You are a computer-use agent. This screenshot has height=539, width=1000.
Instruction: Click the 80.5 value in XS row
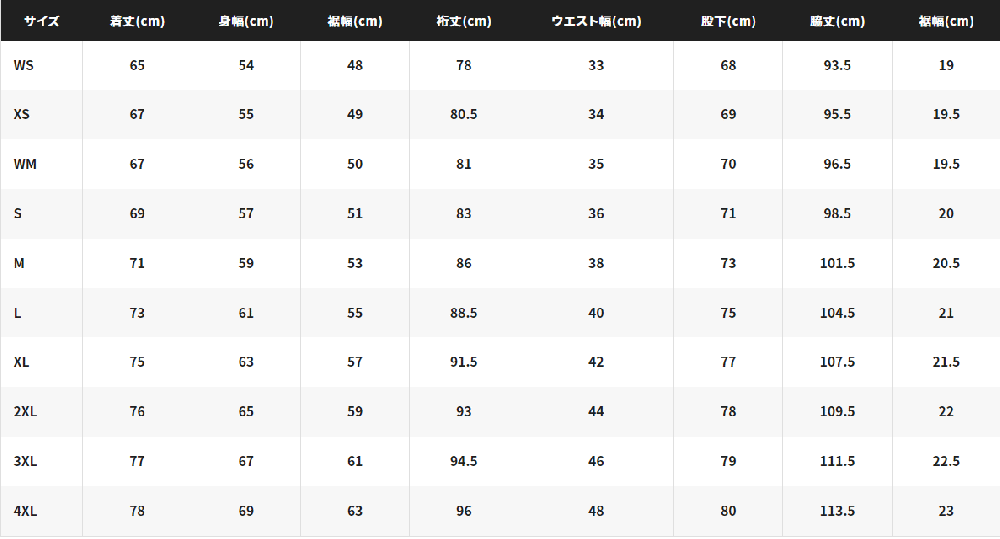464,114
